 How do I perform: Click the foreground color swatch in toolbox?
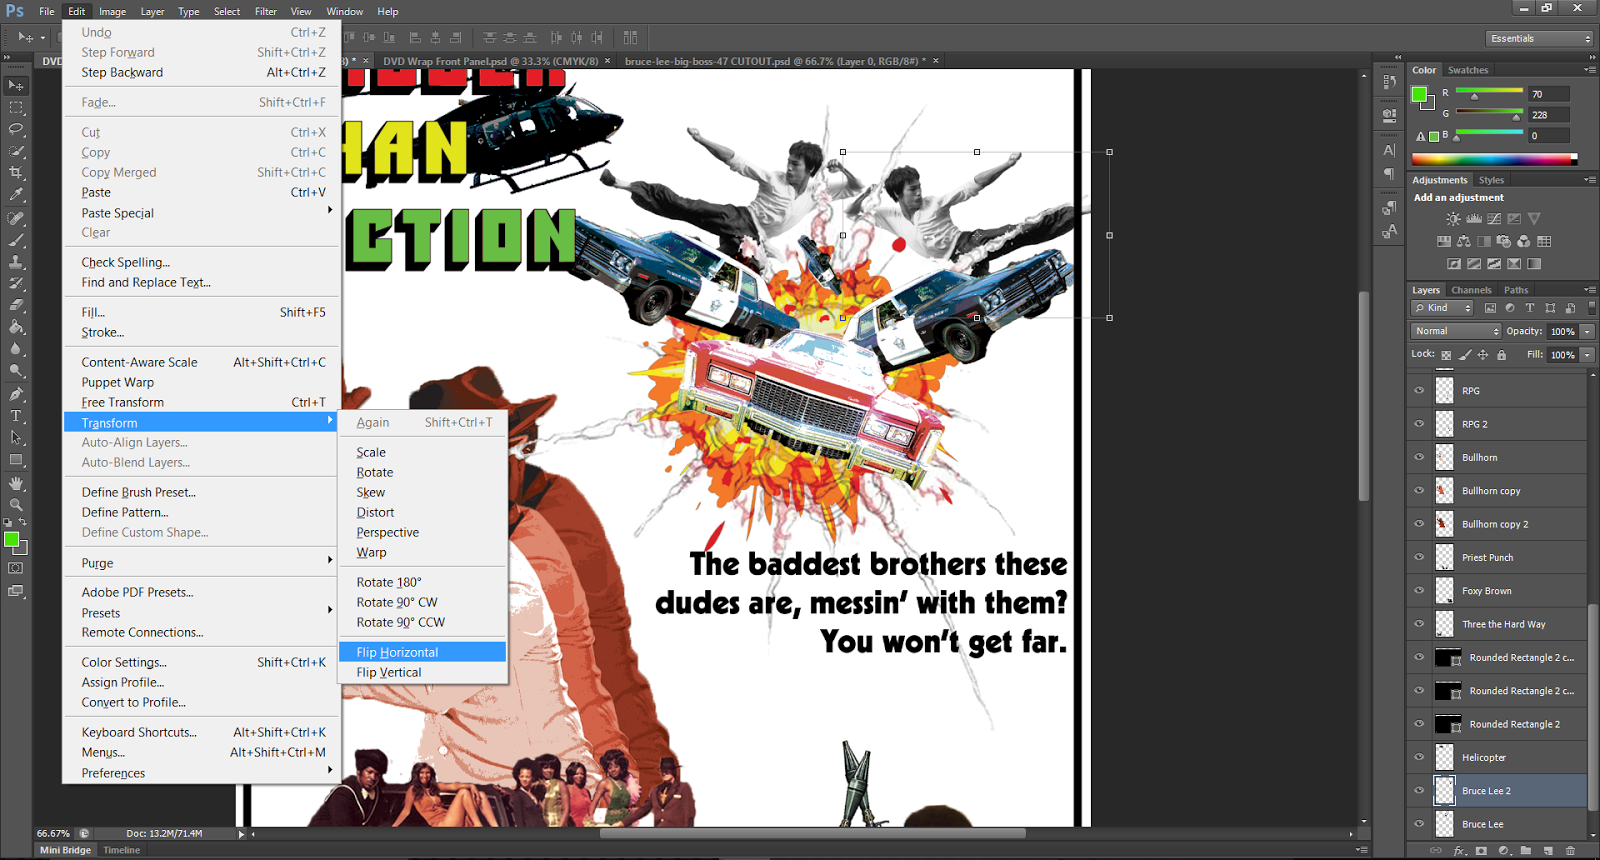click(11, 540)
